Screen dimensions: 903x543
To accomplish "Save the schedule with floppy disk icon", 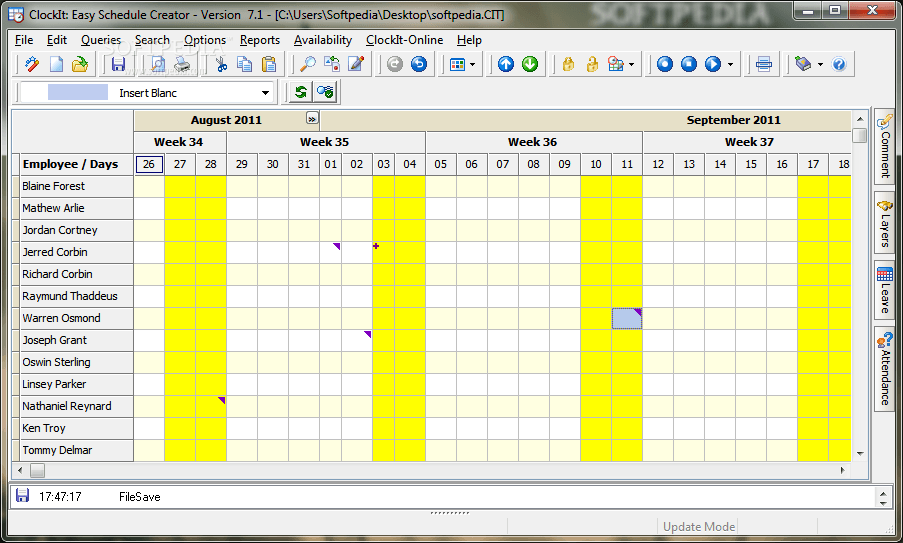I will pos(119,64).
